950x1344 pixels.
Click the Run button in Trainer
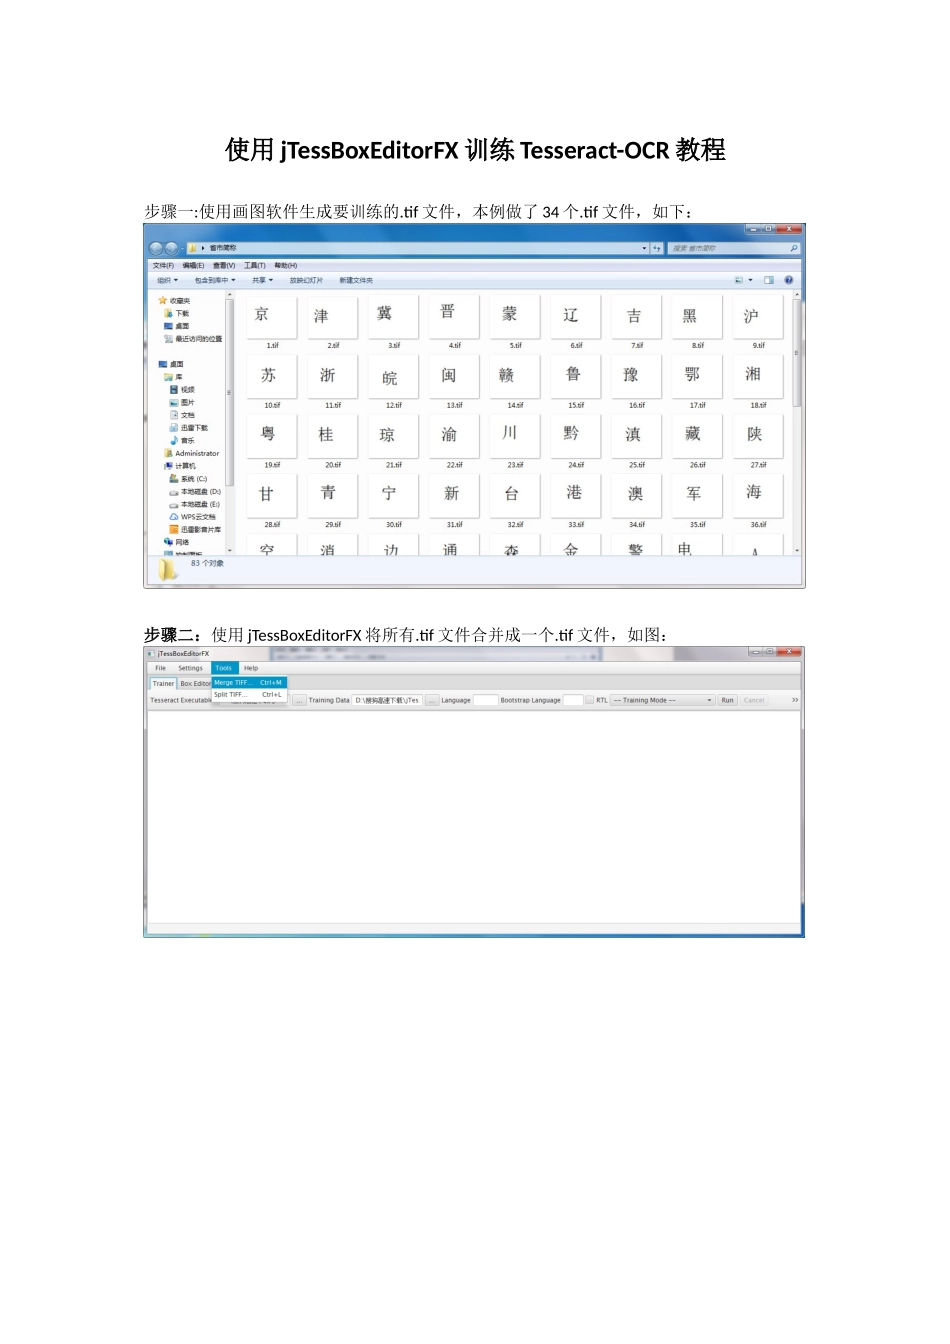click(x=727, y=700)
